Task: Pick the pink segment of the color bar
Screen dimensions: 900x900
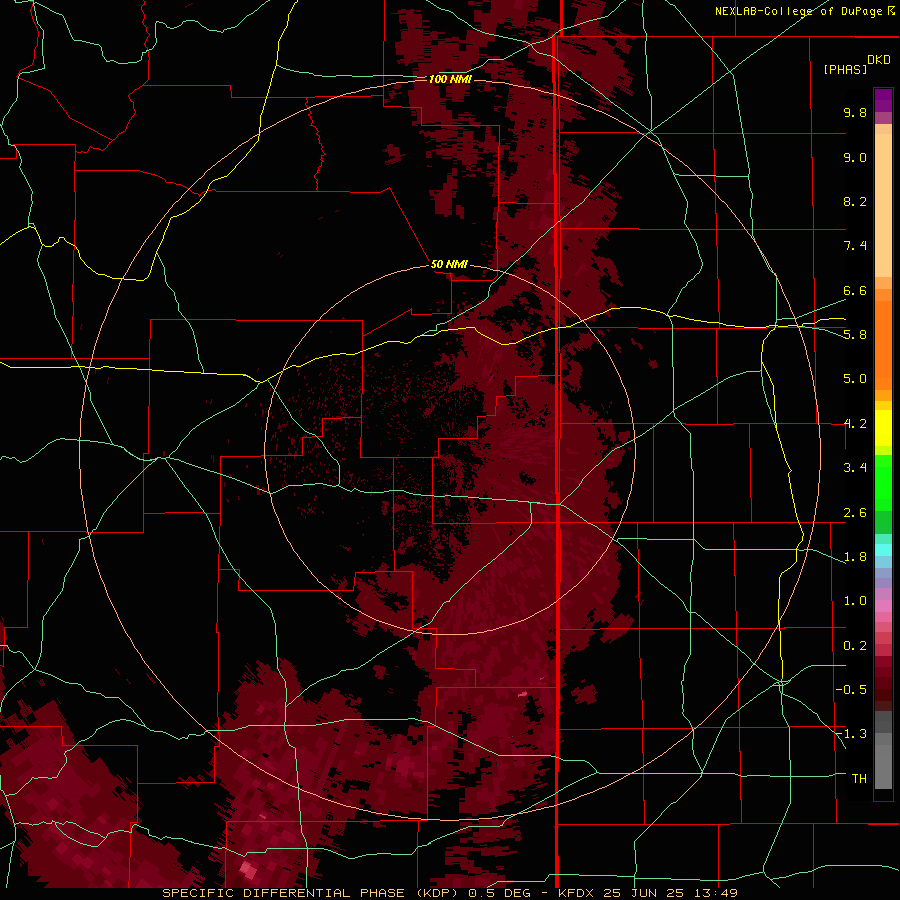Action: coord(883,606)
